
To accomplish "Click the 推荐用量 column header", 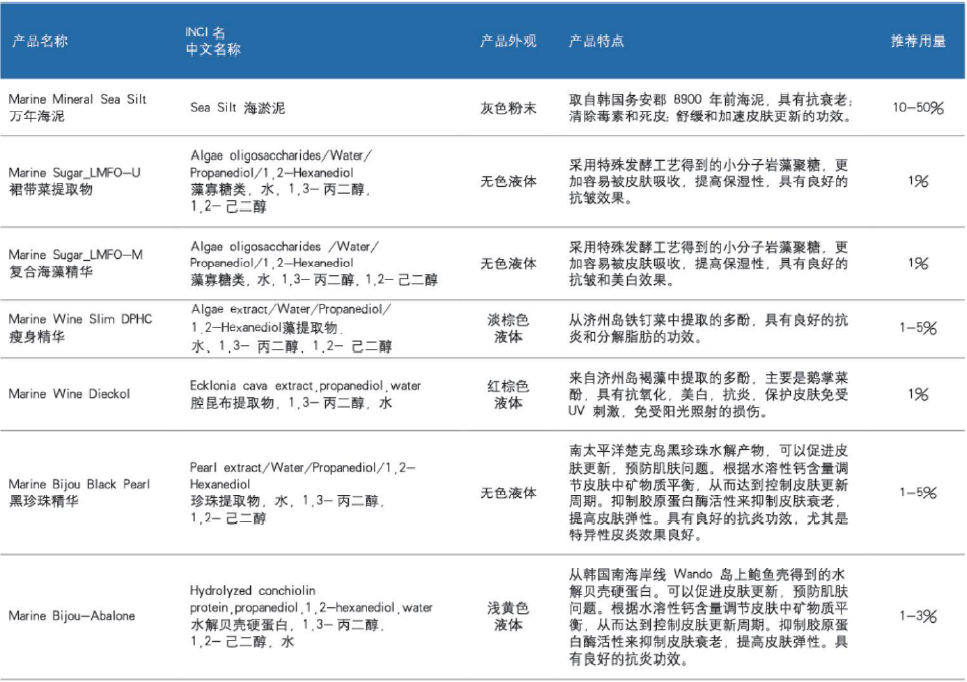I will point(918,42).
